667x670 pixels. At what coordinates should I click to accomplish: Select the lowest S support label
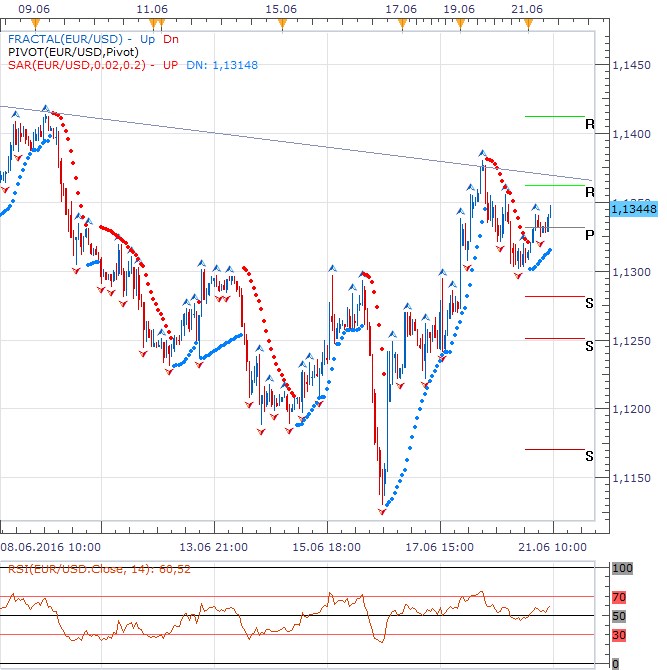590,456
